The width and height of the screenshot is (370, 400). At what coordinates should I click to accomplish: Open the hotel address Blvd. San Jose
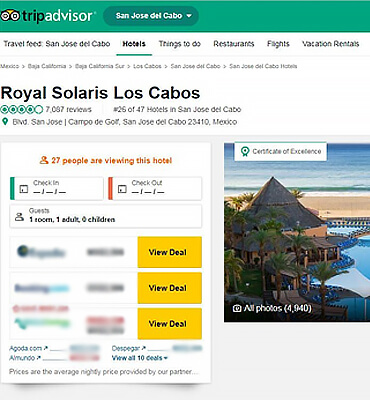tap(125, 122)
